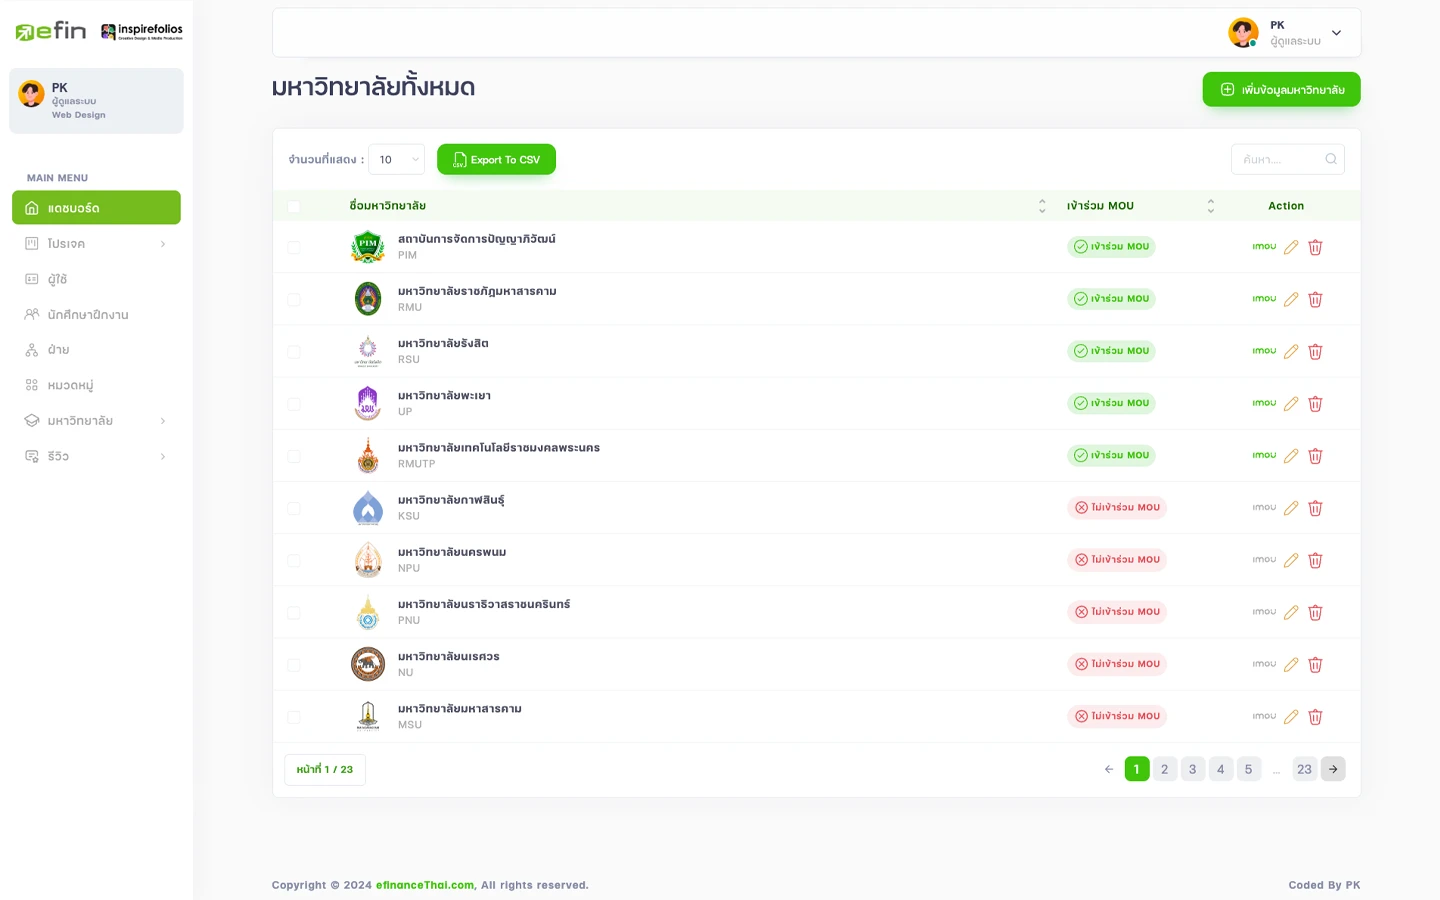Delete RSU university using trash icon
1440x900 pixels.
[1315, 352]
